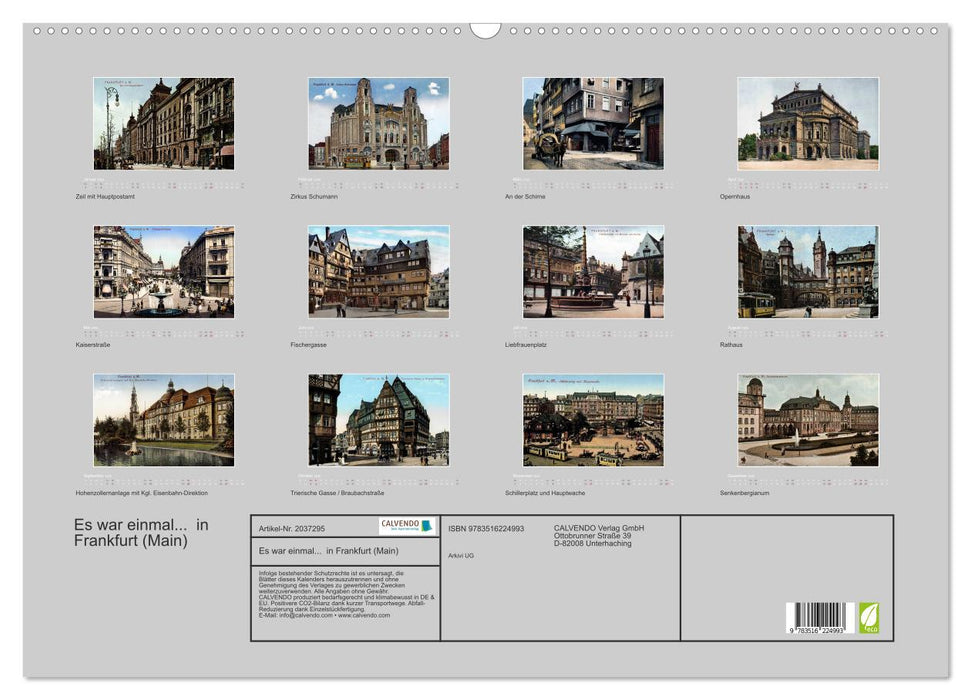Click the Artikel-Nr. 2037295 text
Image resolution: width=971 pixels, height=700 pixels.
tap(291, 528)
